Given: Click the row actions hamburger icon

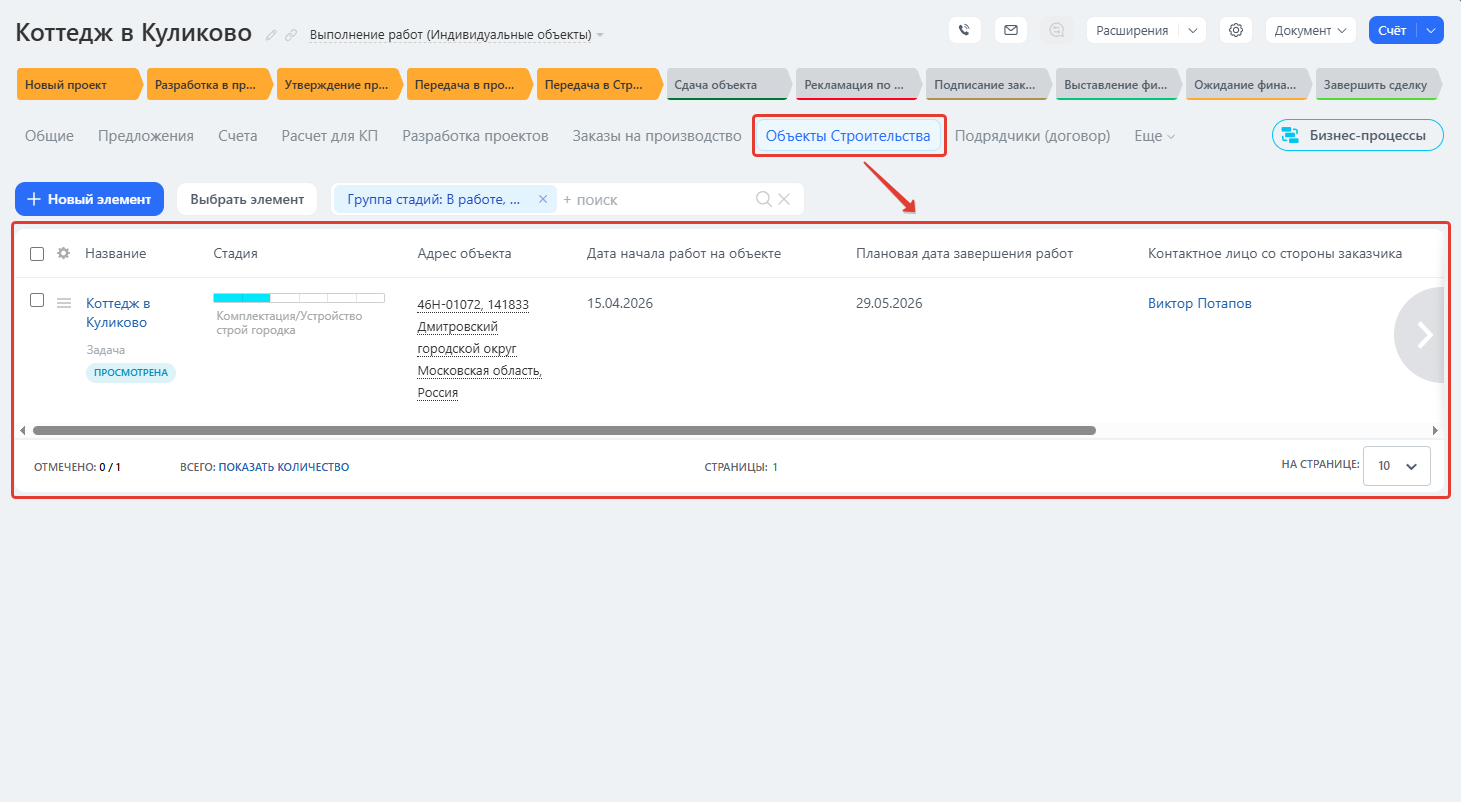Looking at the screenshot, I should (64, 303).
